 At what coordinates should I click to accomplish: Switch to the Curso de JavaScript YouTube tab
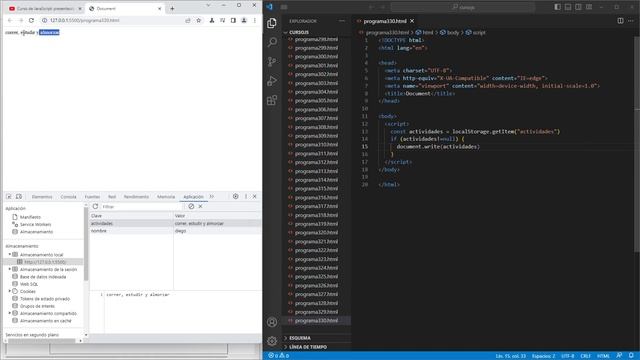pyautogui.click(x=44, y=8)
